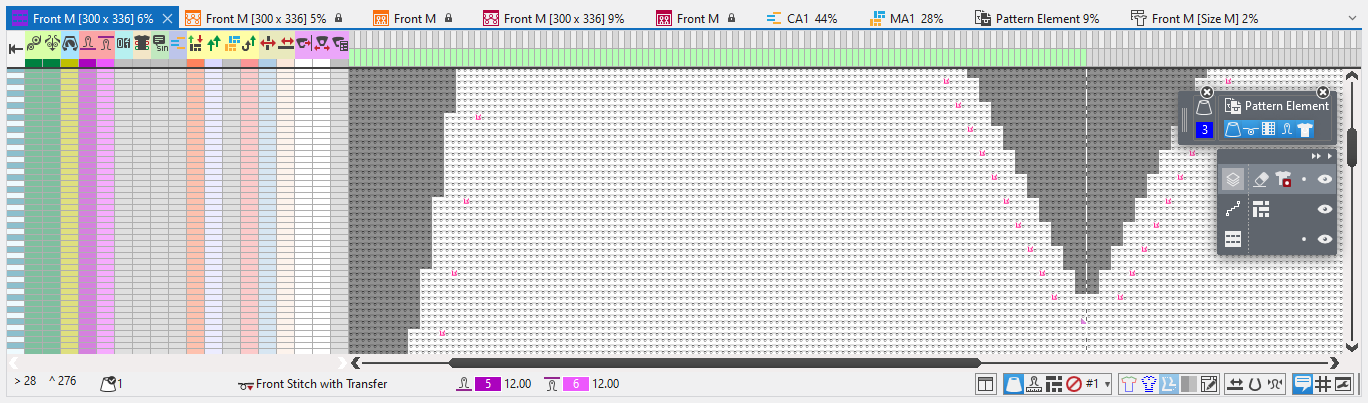The image size is (1368, 403).
Task: Click the window layout icon in bottom toolbar
Action: 985,384
